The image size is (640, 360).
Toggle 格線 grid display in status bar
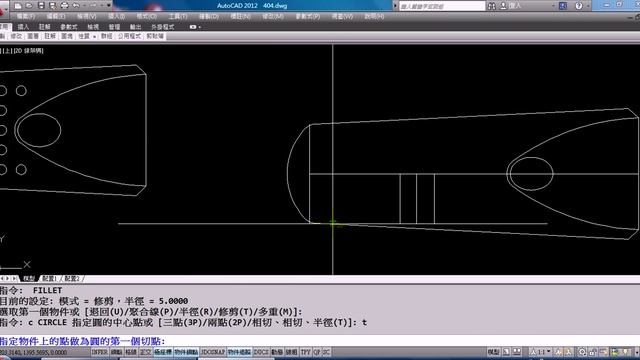pos(131,352)
